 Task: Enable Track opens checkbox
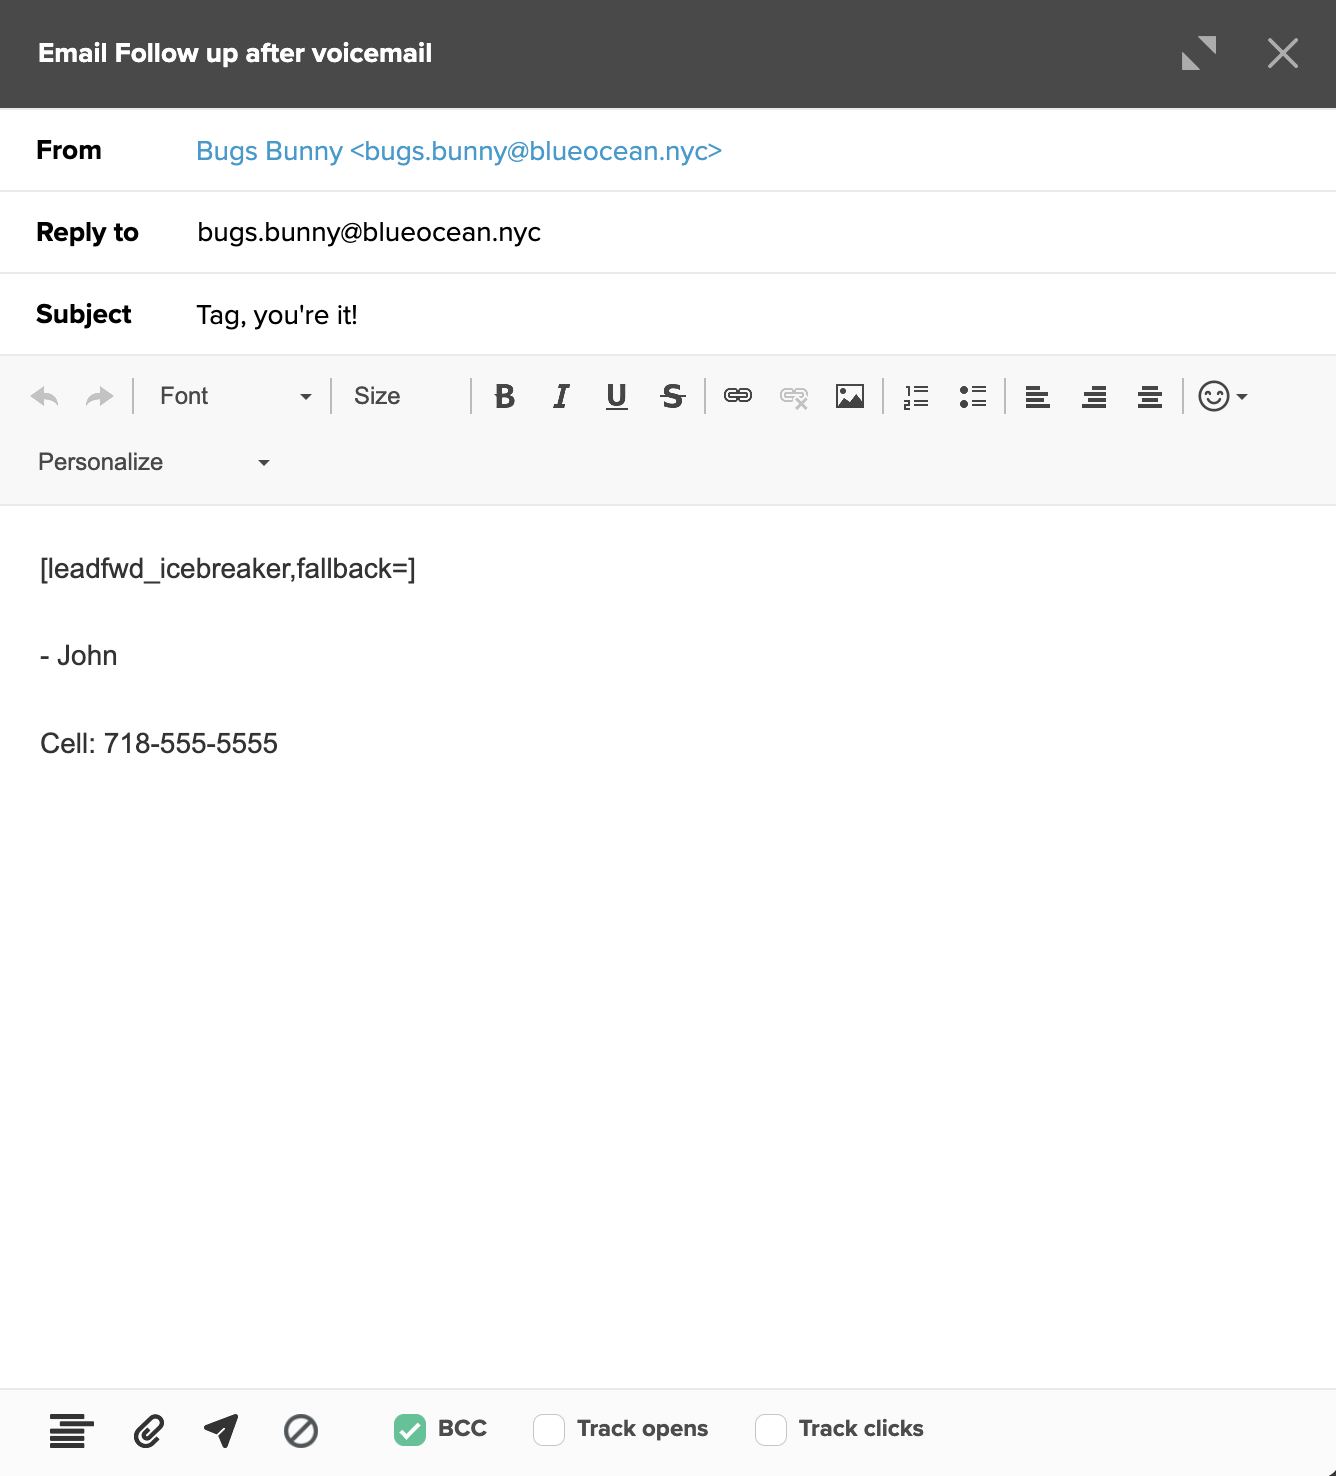(x=549, y=1430)
